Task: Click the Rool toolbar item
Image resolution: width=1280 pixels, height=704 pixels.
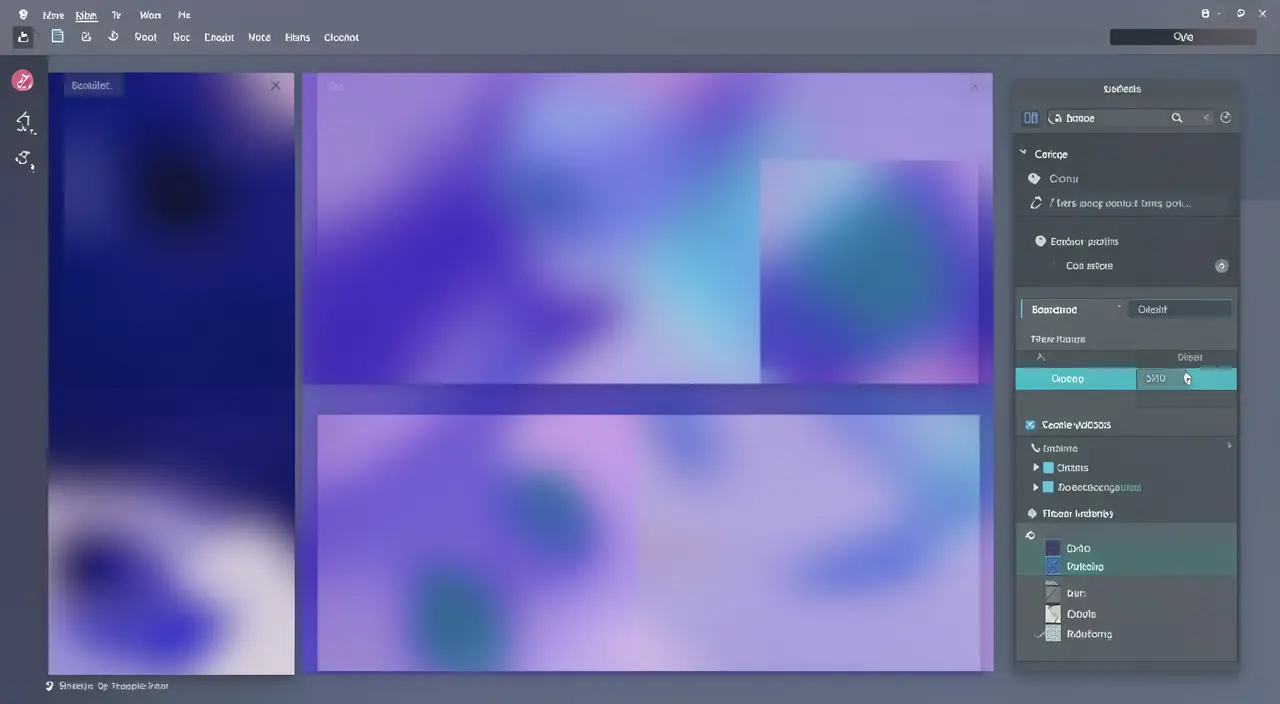Action: tap(146, 37)
